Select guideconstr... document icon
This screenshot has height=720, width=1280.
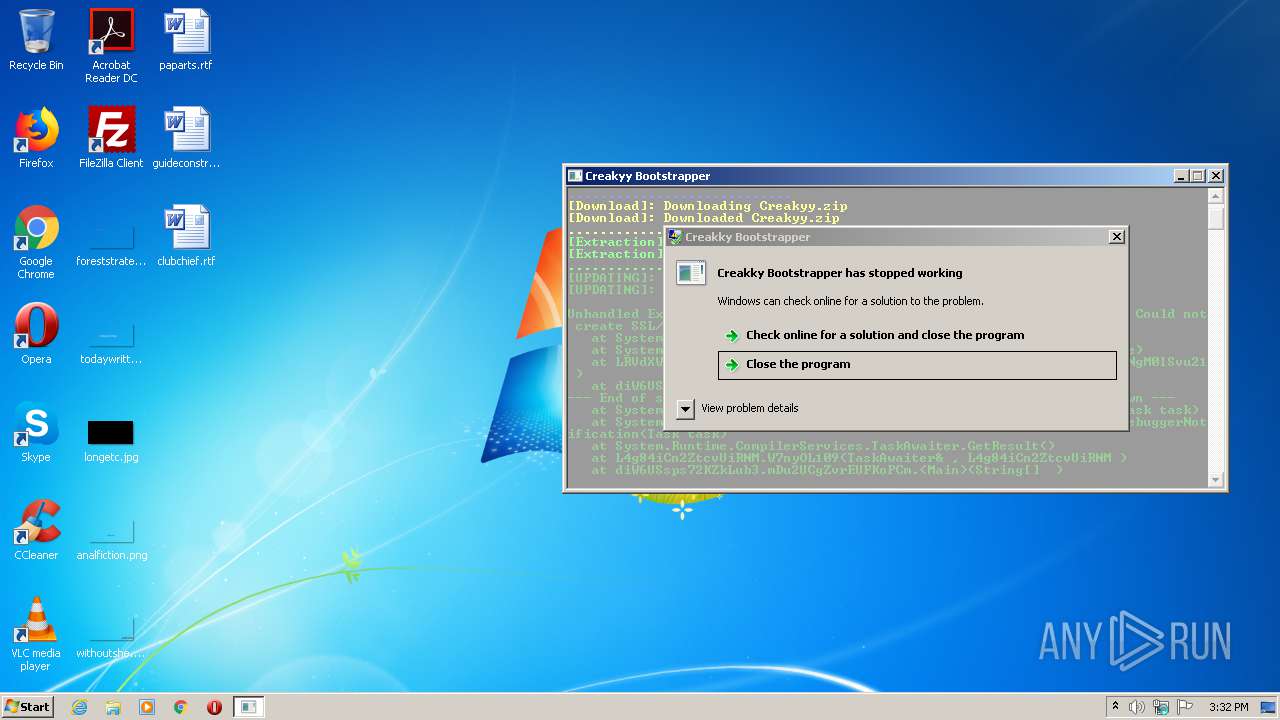tap(186, 139)
